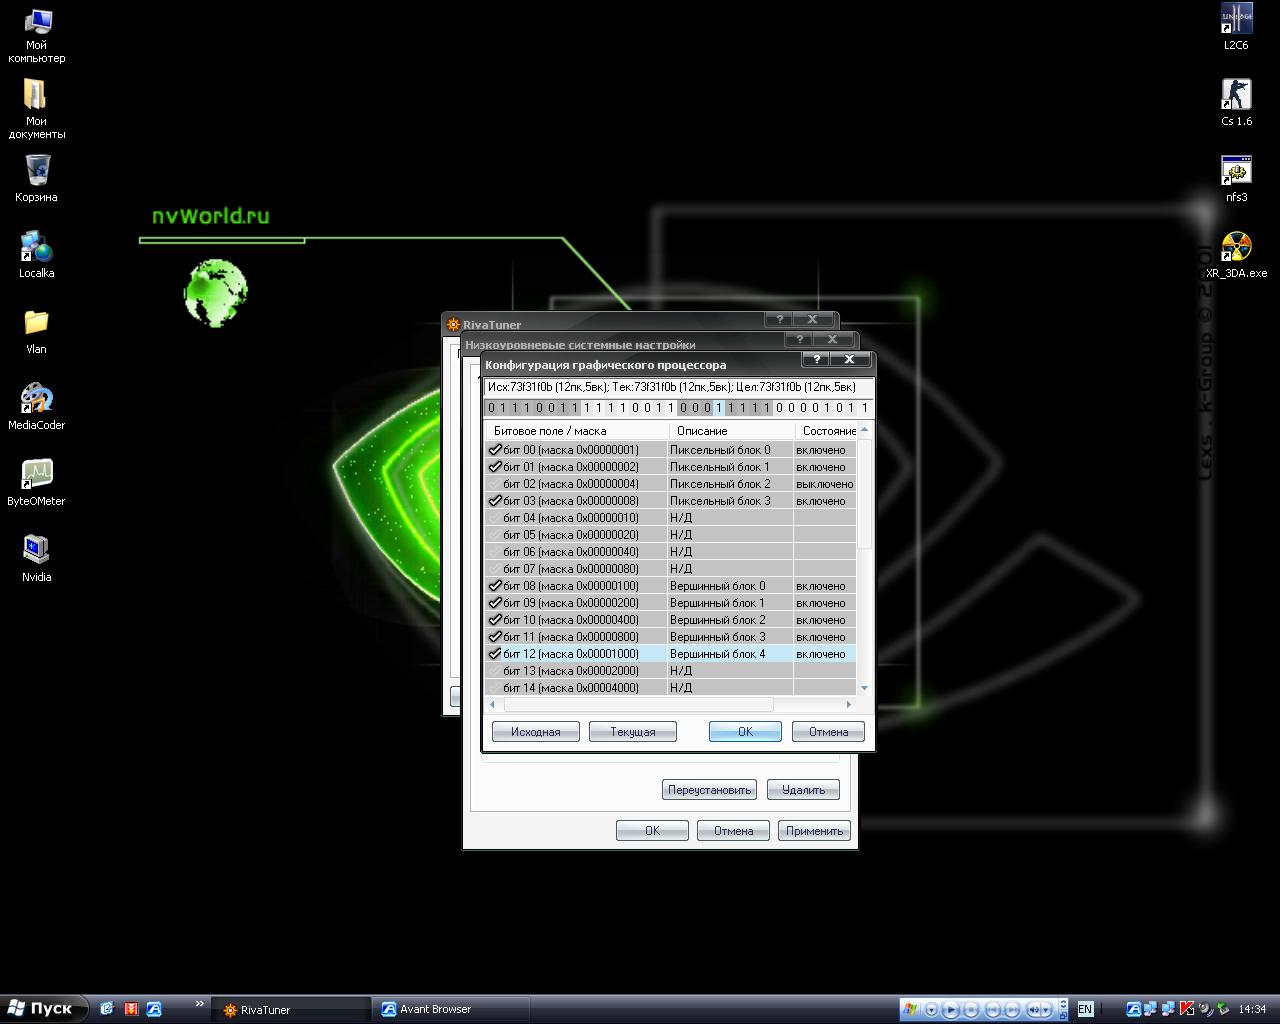The width and height of the screenshot is (1280, 1024).
Task: Click the Media Player play button in taskbar
Action: coord(952,1010)
